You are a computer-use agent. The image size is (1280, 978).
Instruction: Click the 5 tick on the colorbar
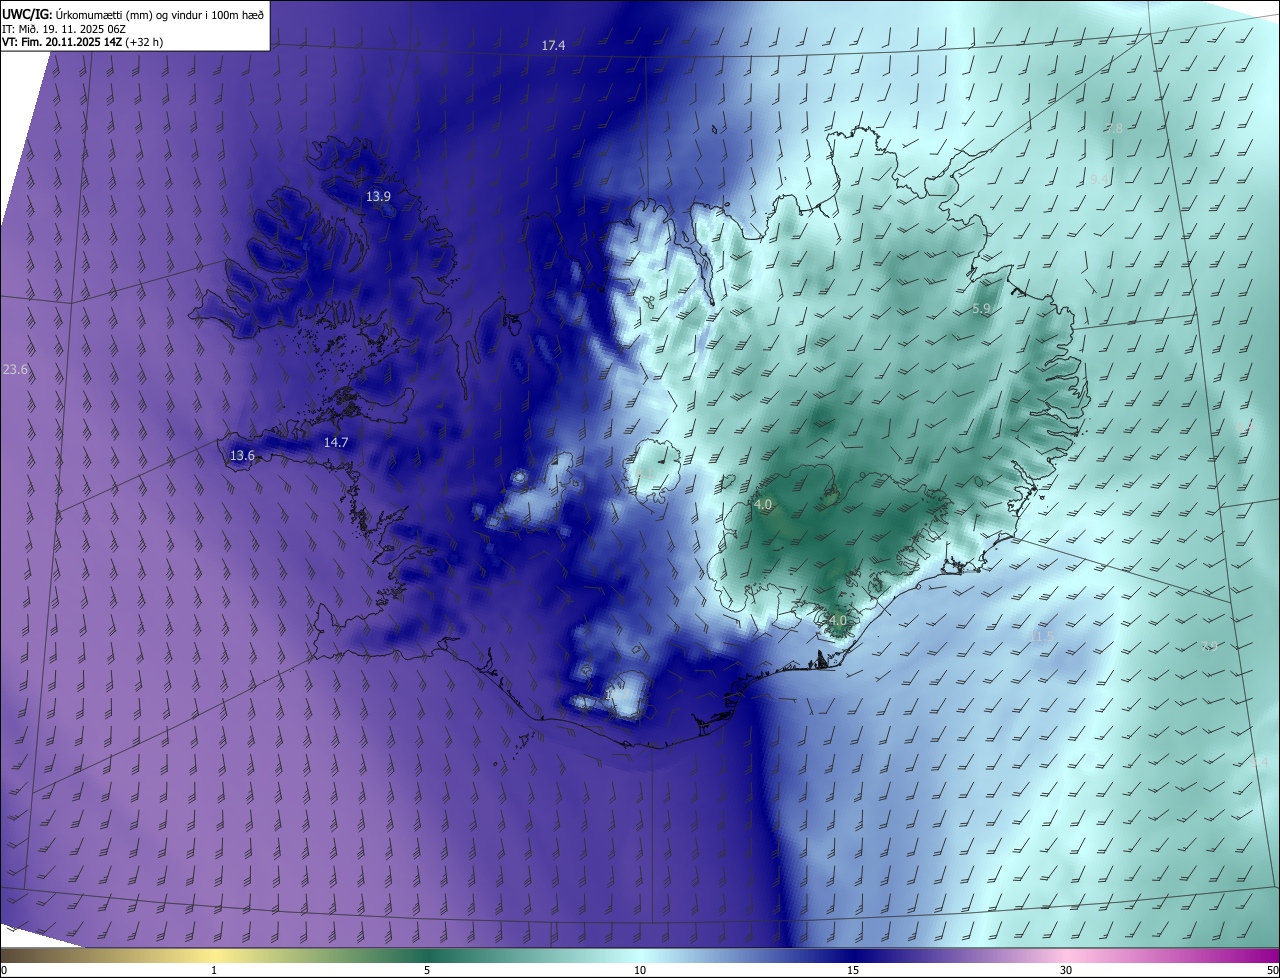click(427, 971)
